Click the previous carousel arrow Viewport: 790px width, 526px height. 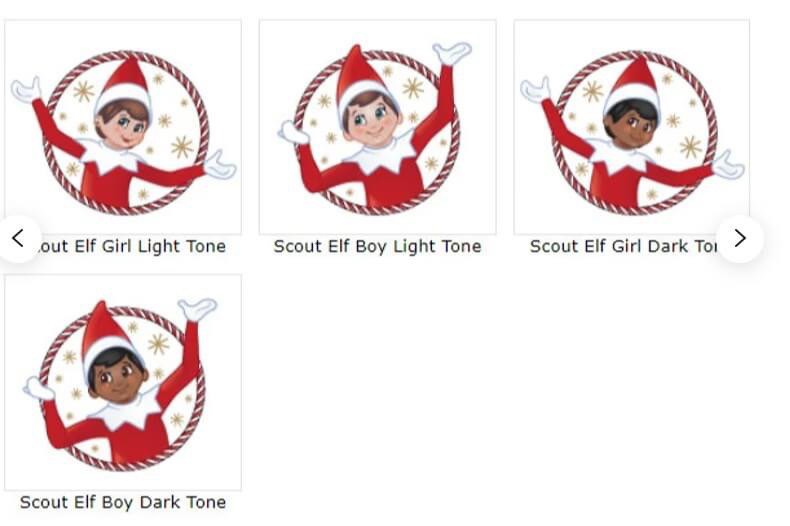coord(18,238)
